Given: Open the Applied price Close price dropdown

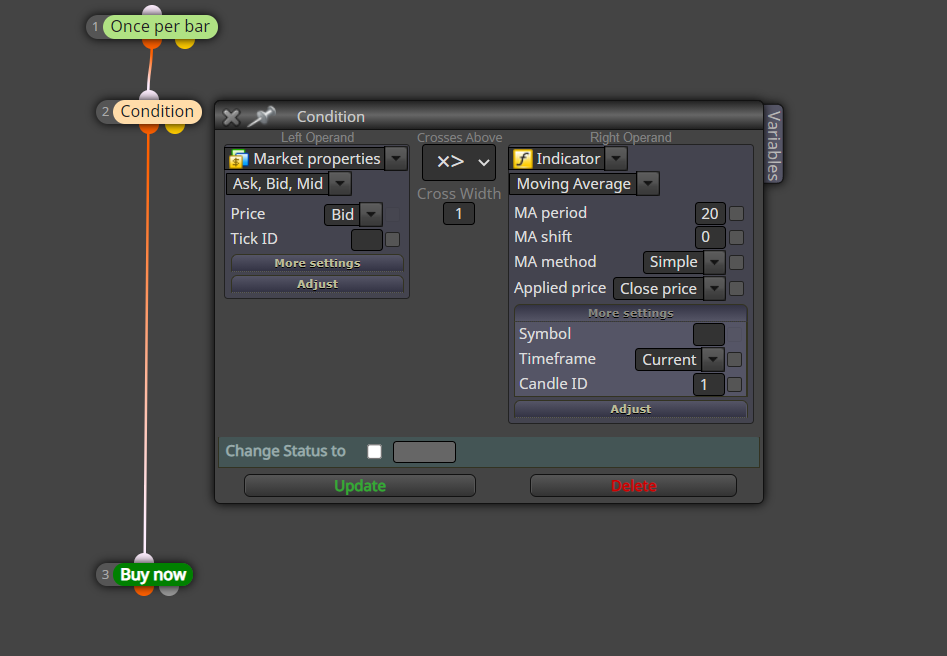Looking at the screenshot, I should coord(714,289).
